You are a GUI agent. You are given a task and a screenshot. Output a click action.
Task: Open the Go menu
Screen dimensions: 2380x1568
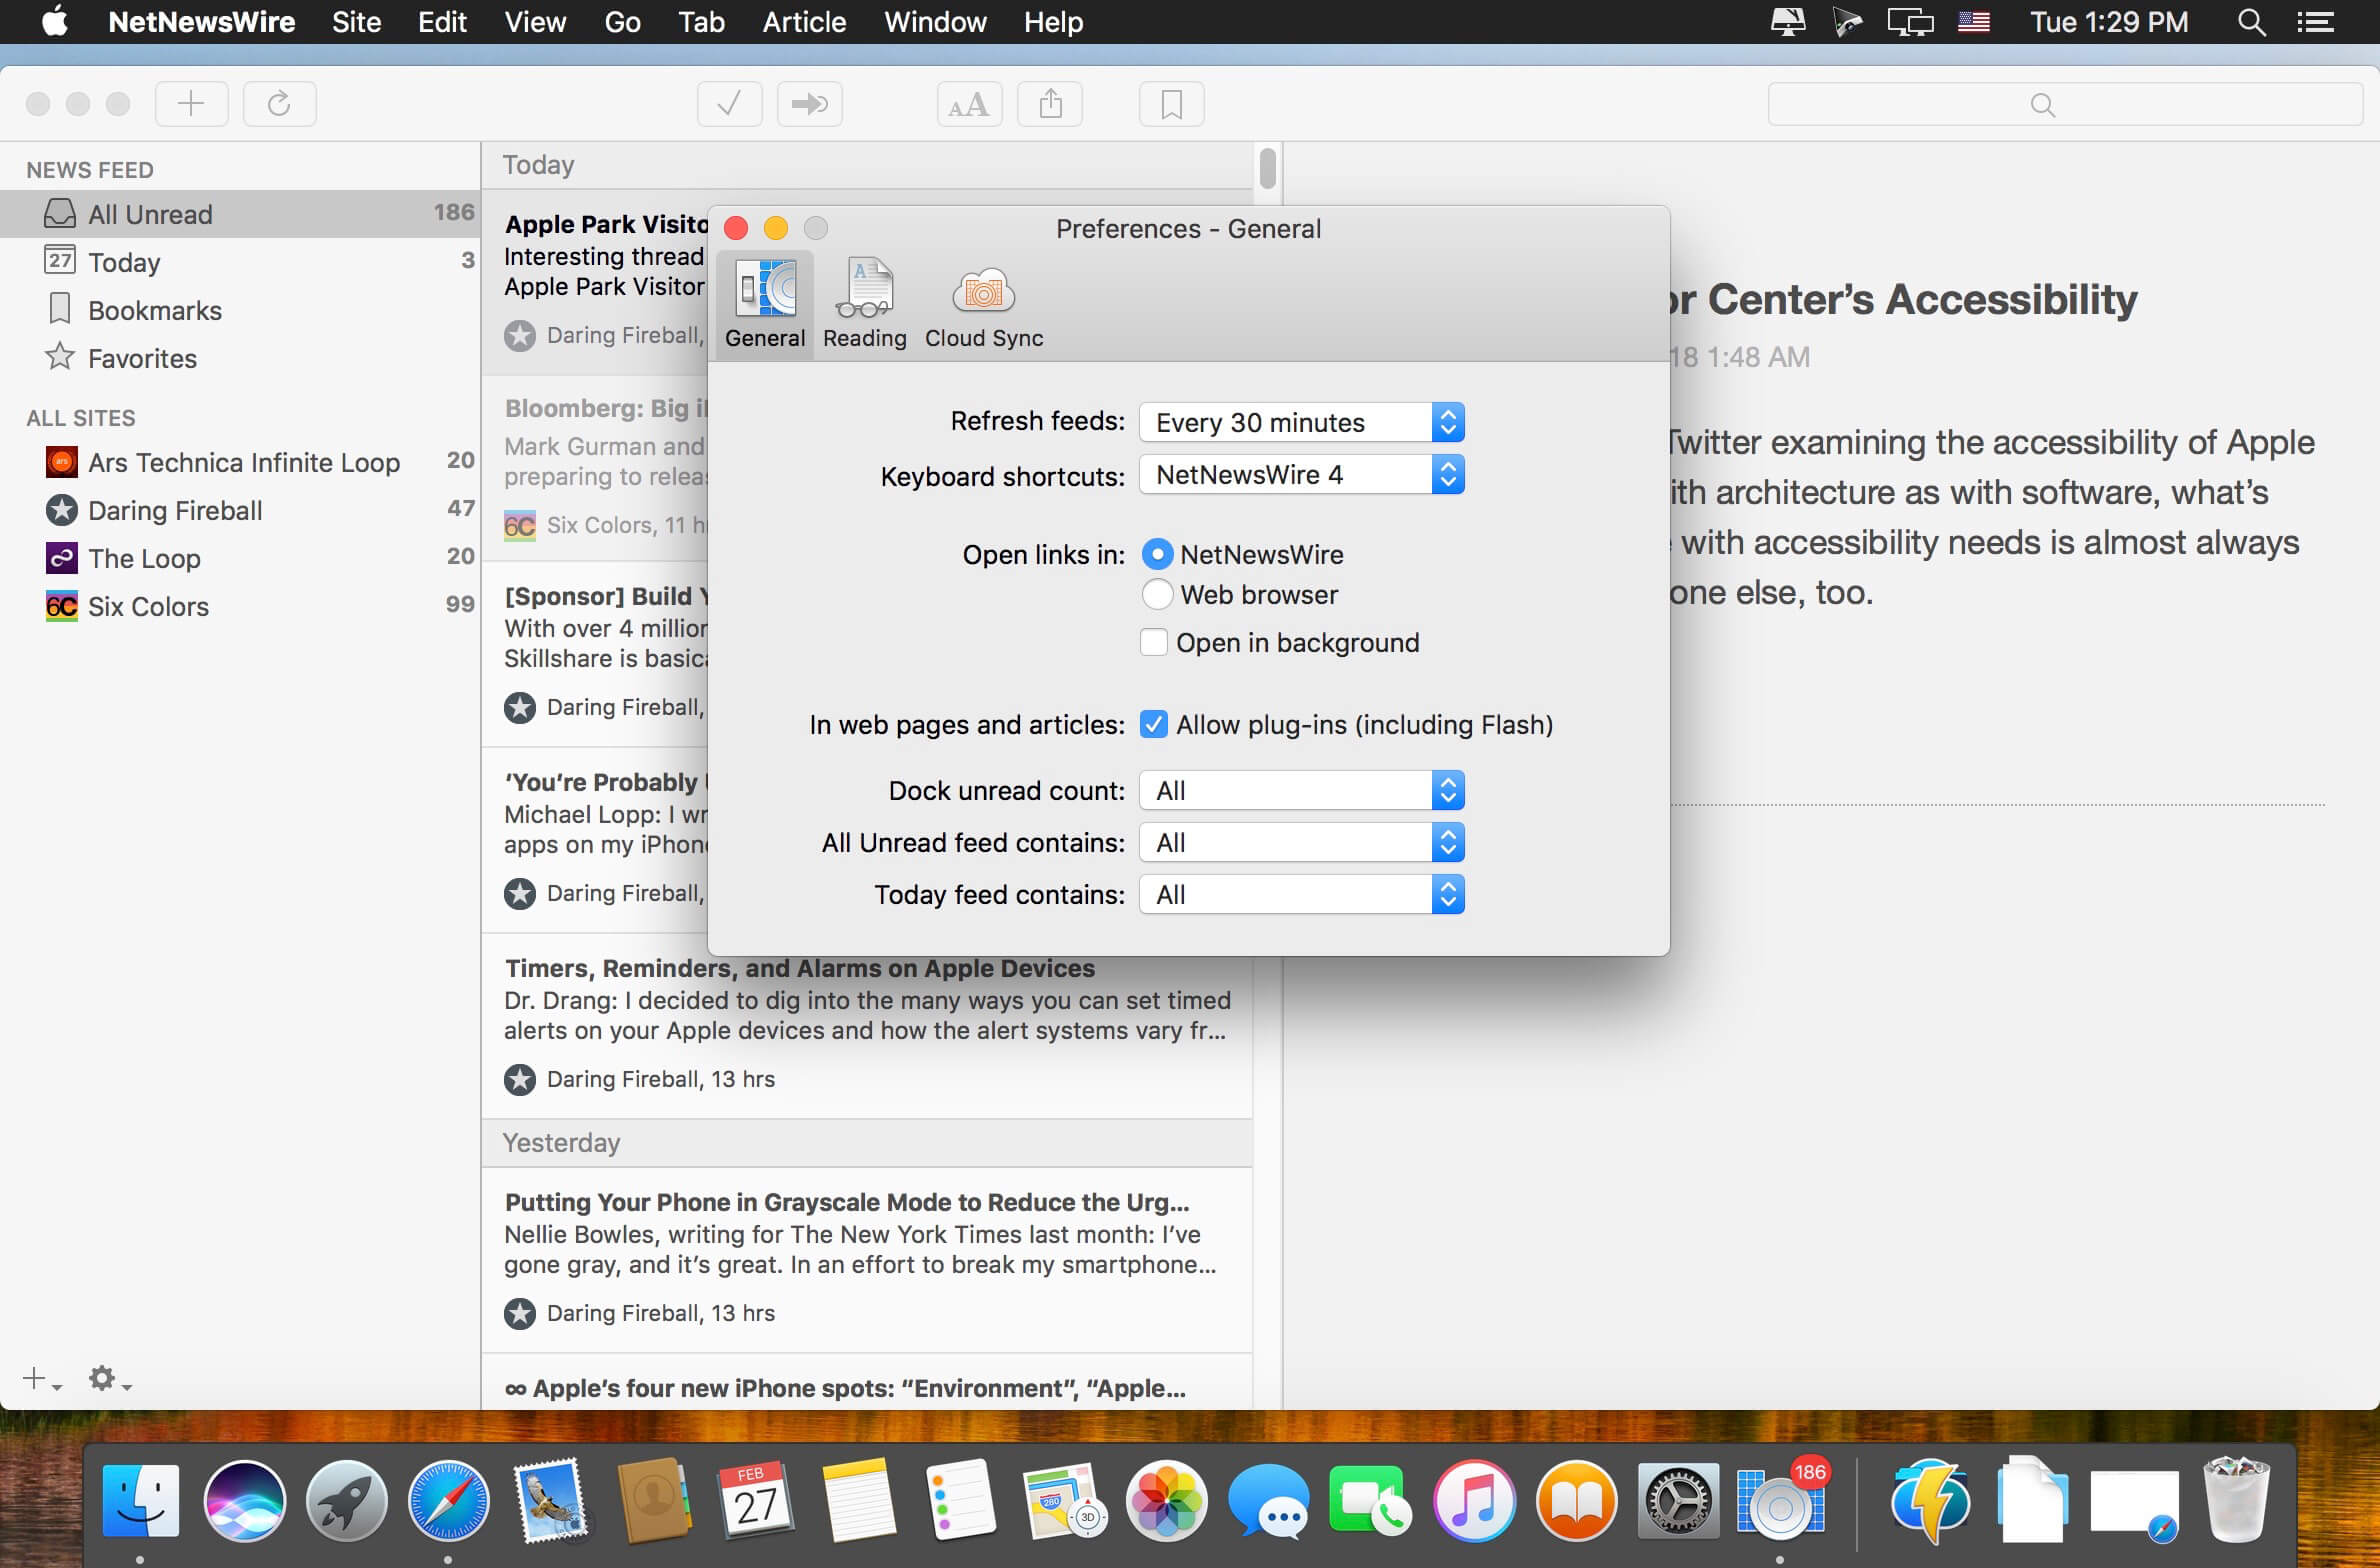tap(622, 22)
